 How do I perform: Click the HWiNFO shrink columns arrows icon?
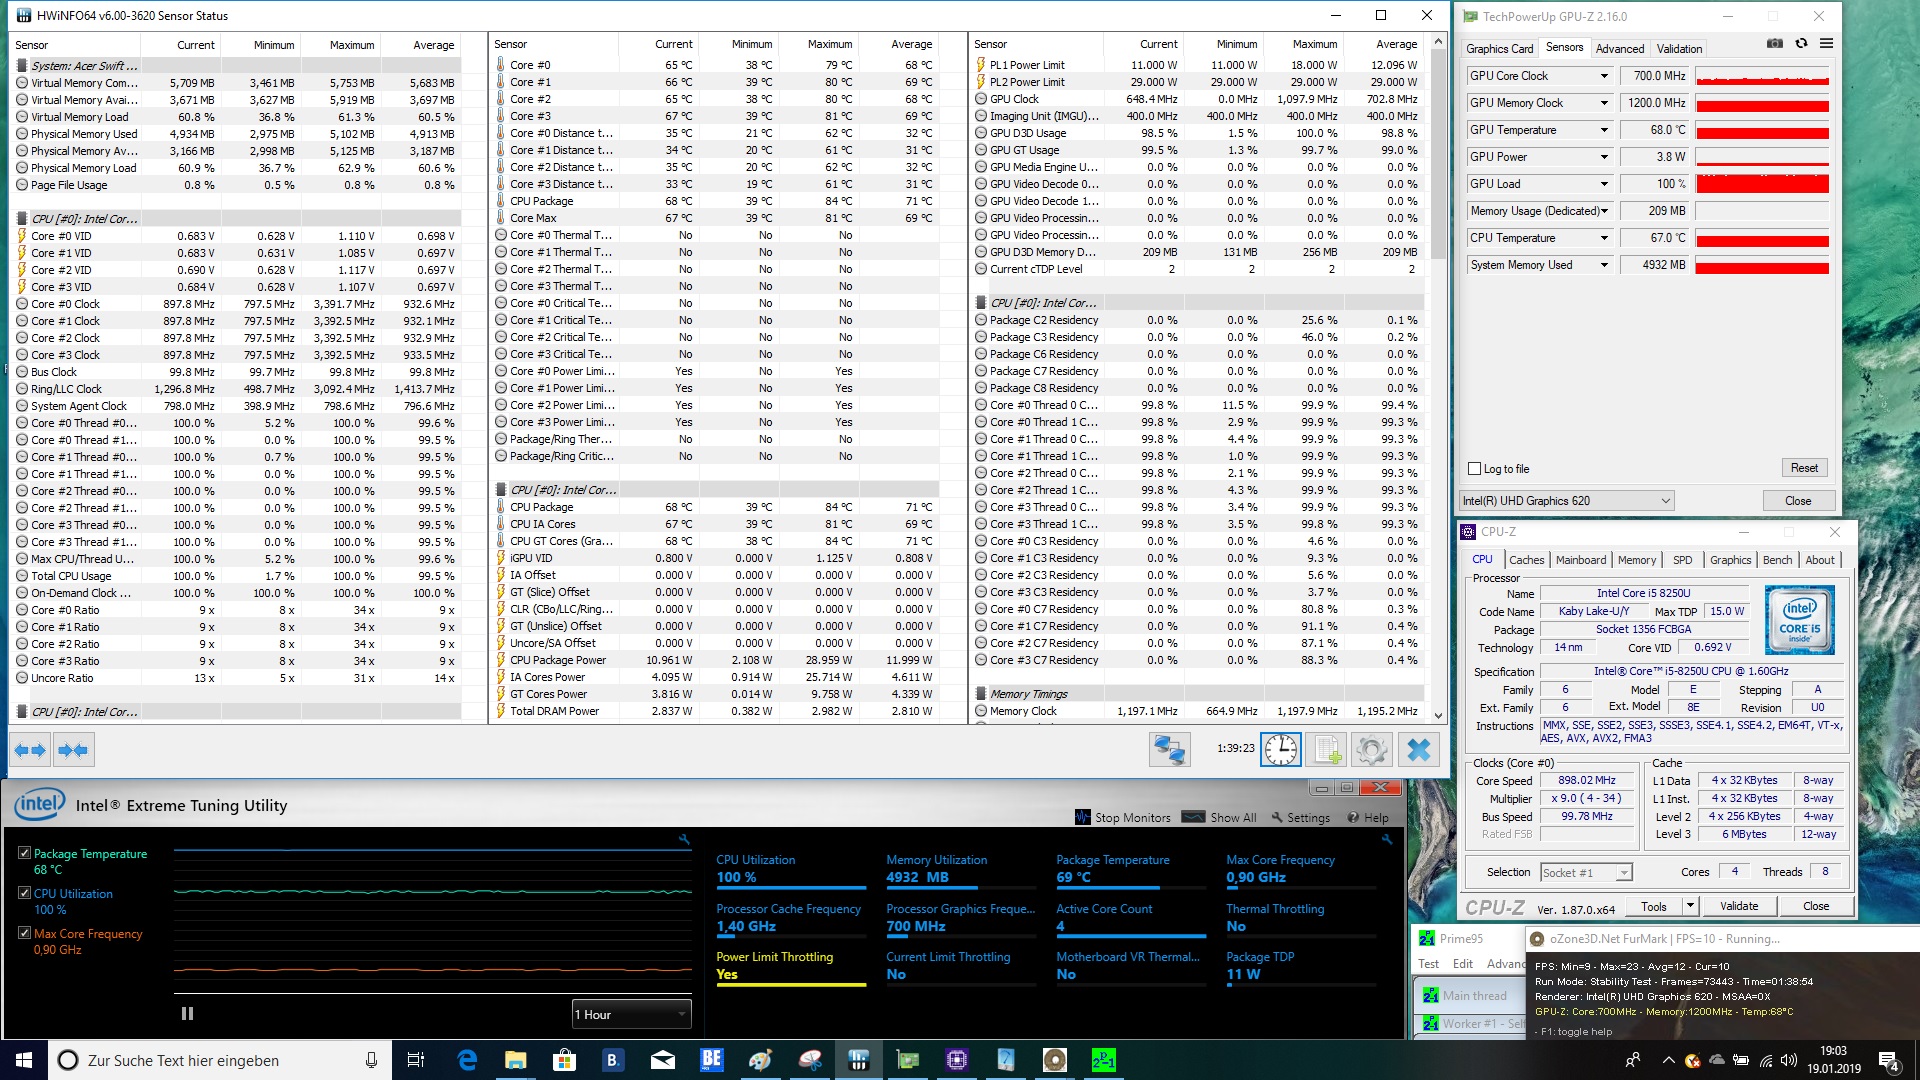73,749
